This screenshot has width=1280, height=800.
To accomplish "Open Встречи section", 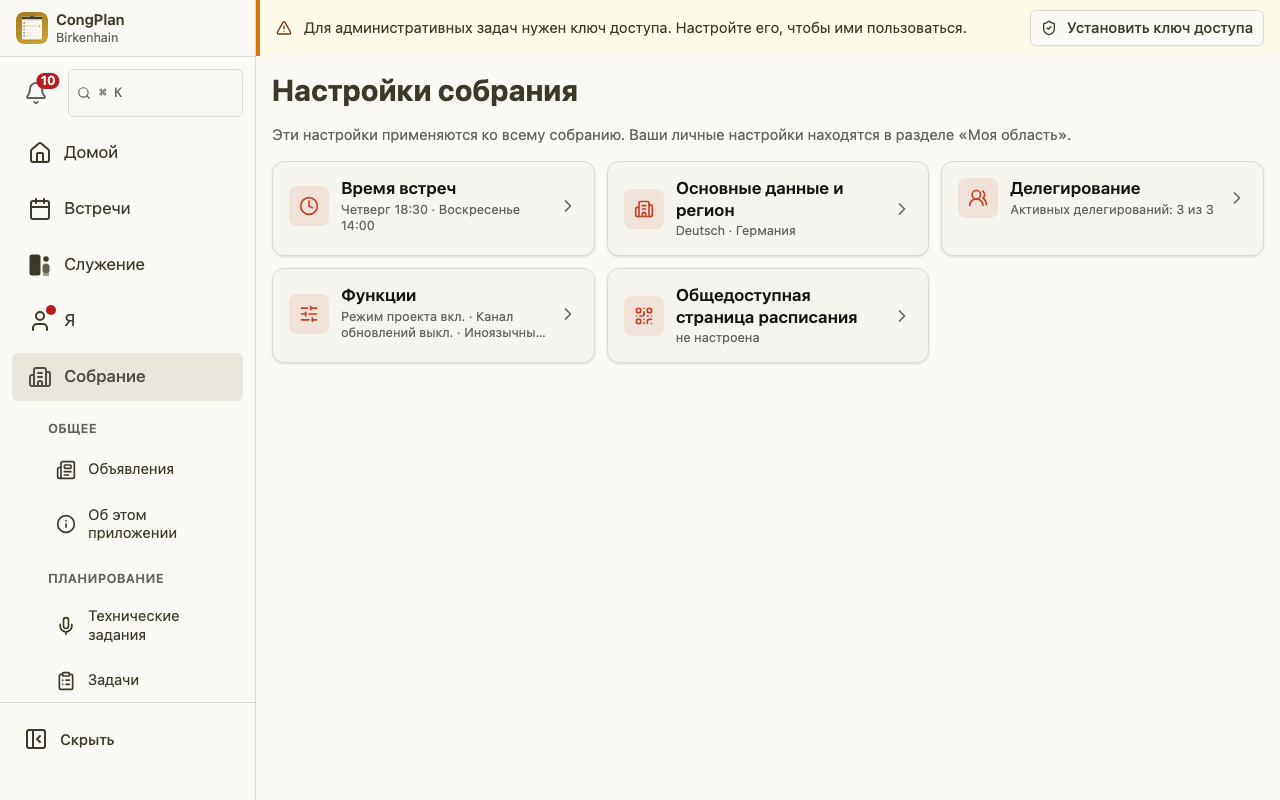I will (127, 209).
